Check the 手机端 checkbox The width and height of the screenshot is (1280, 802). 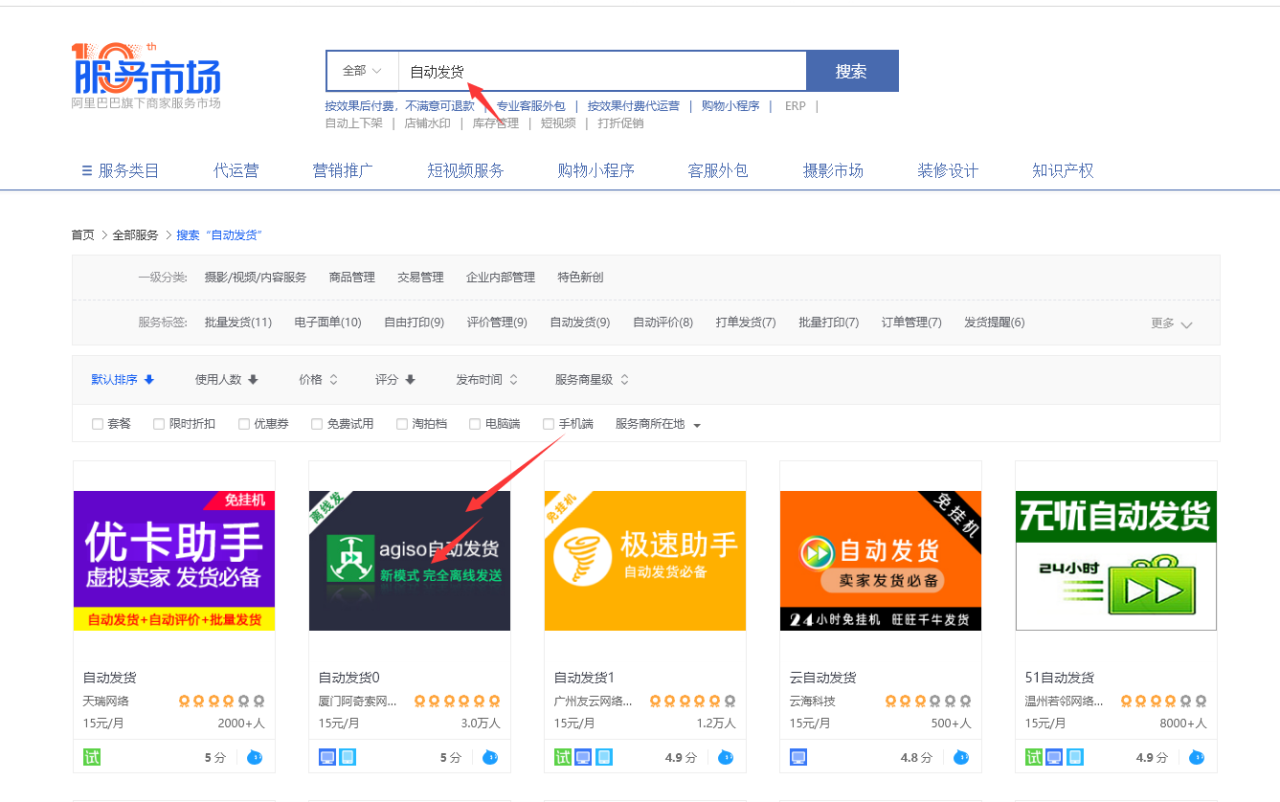(x=548, y=424)
